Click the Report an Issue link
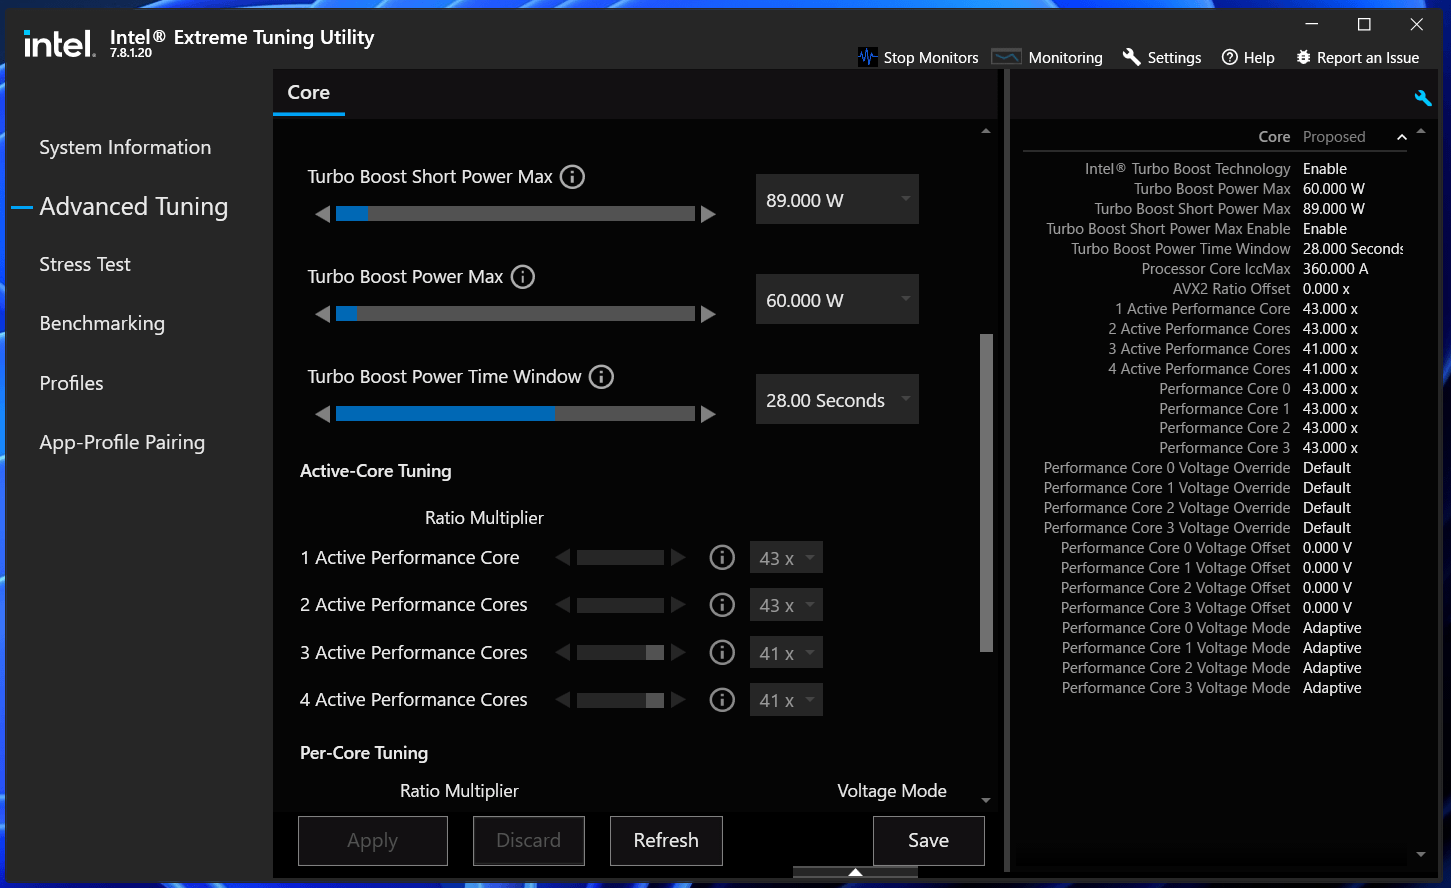 (1368, 58)
